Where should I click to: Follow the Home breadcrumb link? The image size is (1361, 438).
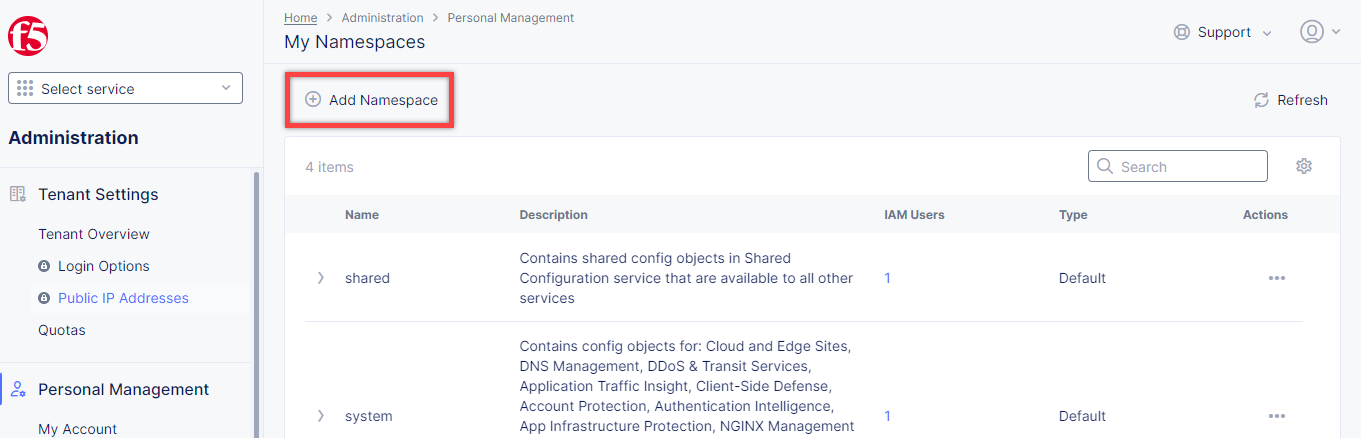[x=300, y=18]
